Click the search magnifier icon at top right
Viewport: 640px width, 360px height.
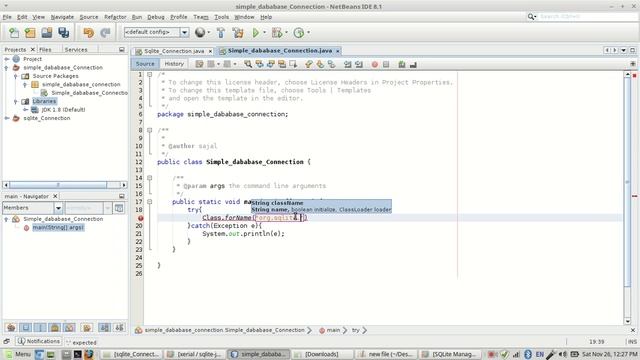[531, 16]
